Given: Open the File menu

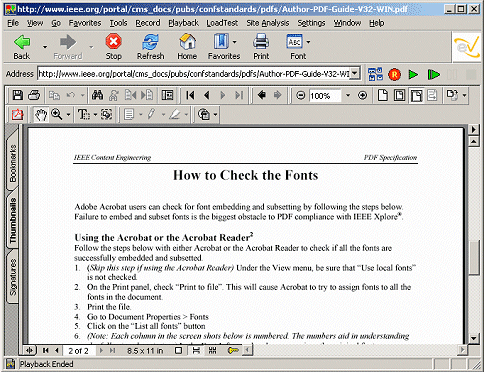Looking at the screenshot, I should [x=13, y=23].
